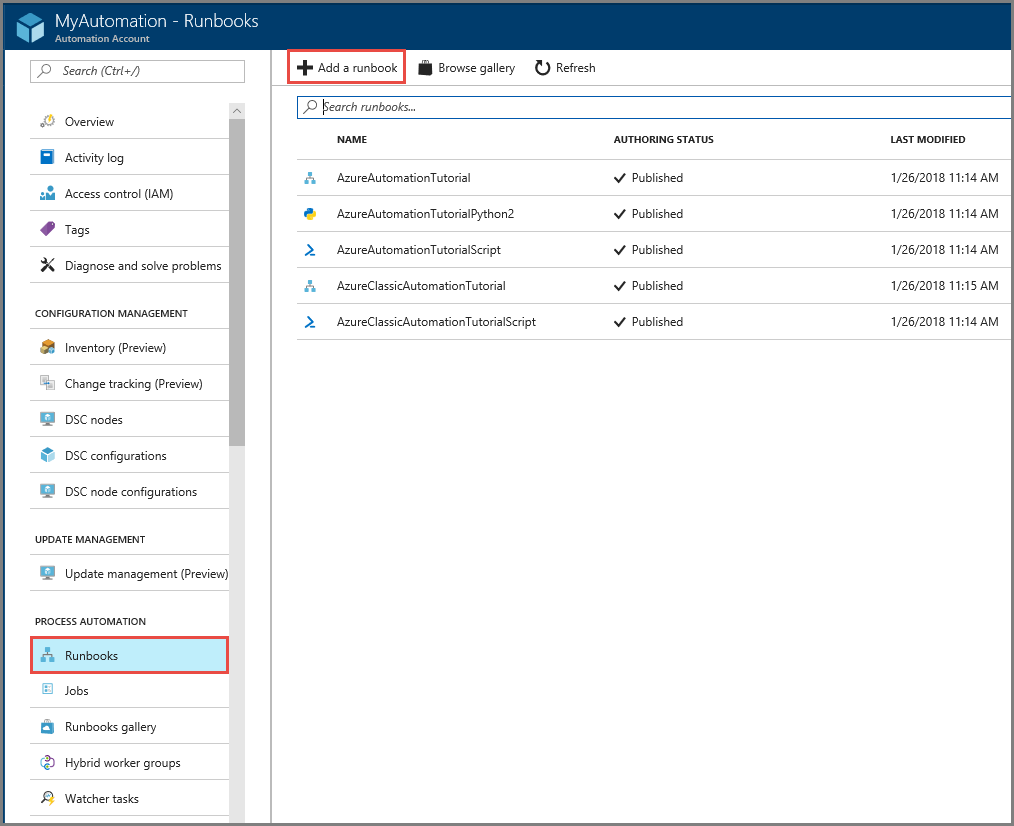
Task: Select the Runbooks icon in Process Automation
Action: [x=47, y=655]
